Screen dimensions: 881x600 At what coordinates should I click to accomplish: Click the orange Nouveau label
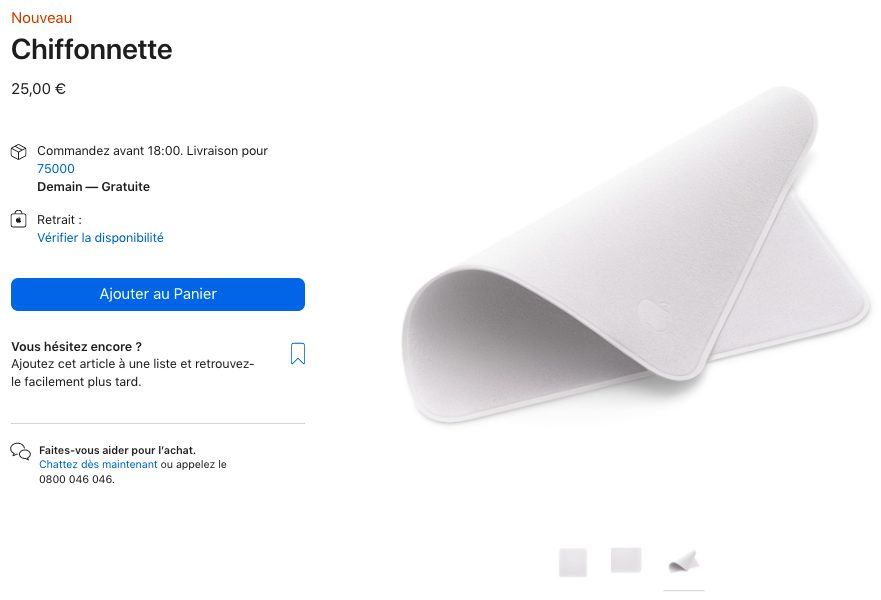pos(41,18)
